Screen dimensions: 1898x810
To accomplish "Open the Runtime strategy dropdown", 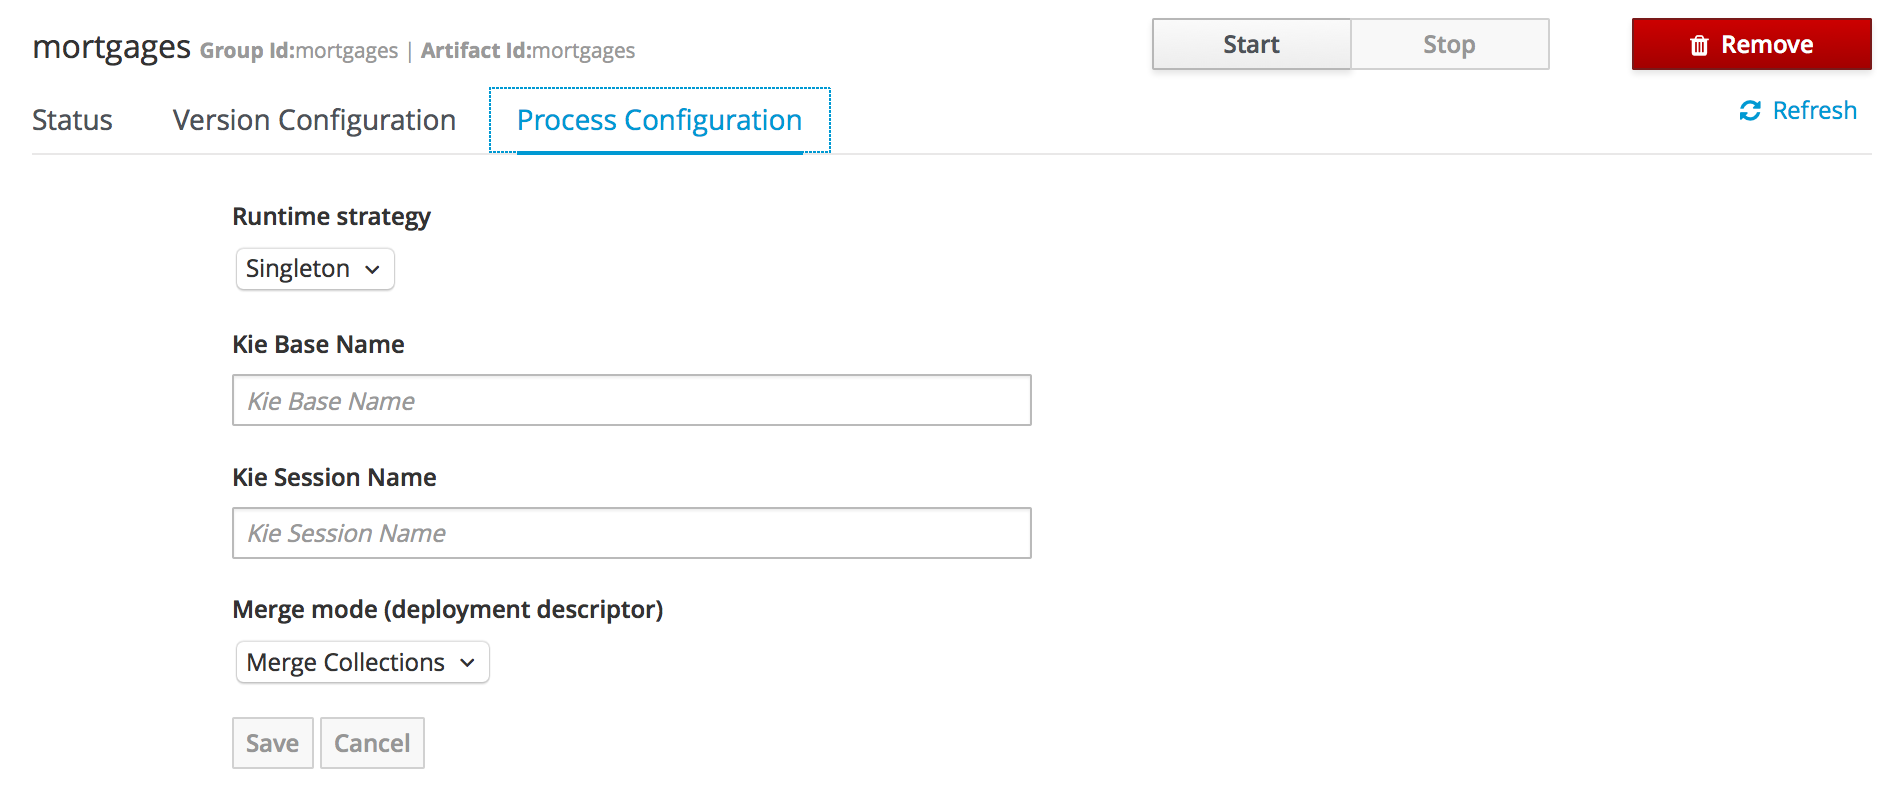I will tap(315, 269).
